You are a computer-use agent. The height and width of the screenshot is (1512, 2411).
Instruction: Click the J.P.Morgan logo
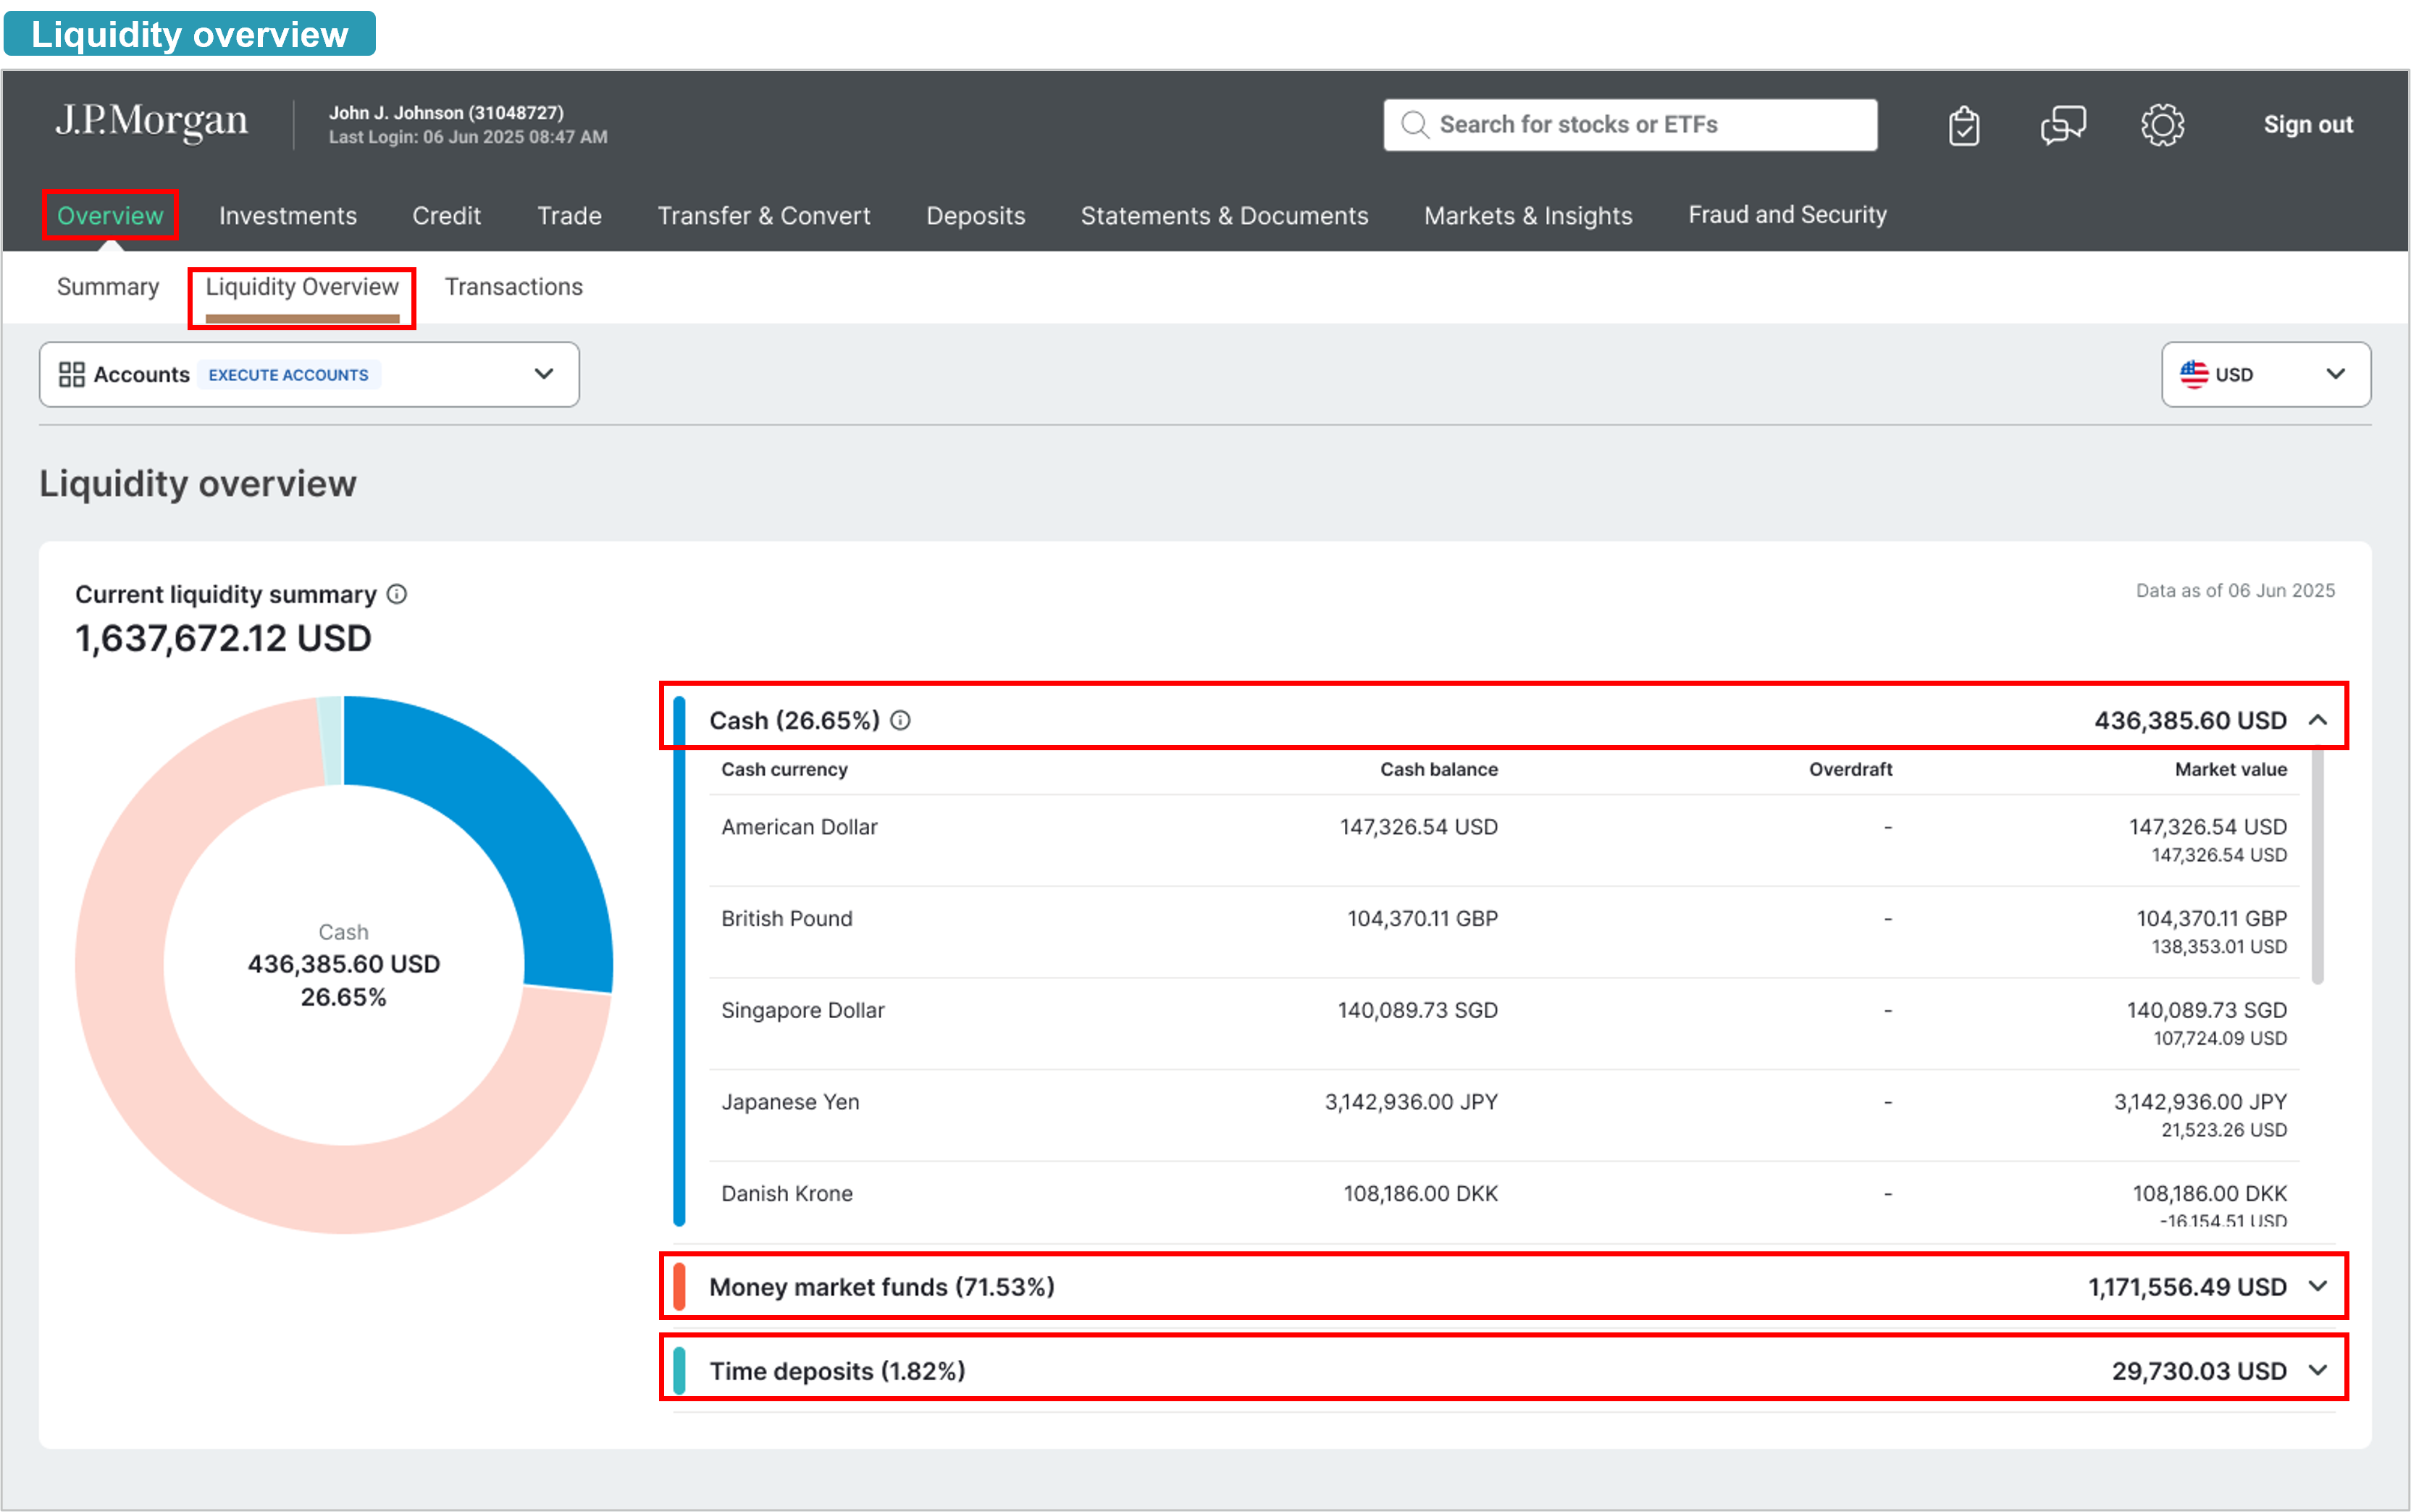[152, 122]
